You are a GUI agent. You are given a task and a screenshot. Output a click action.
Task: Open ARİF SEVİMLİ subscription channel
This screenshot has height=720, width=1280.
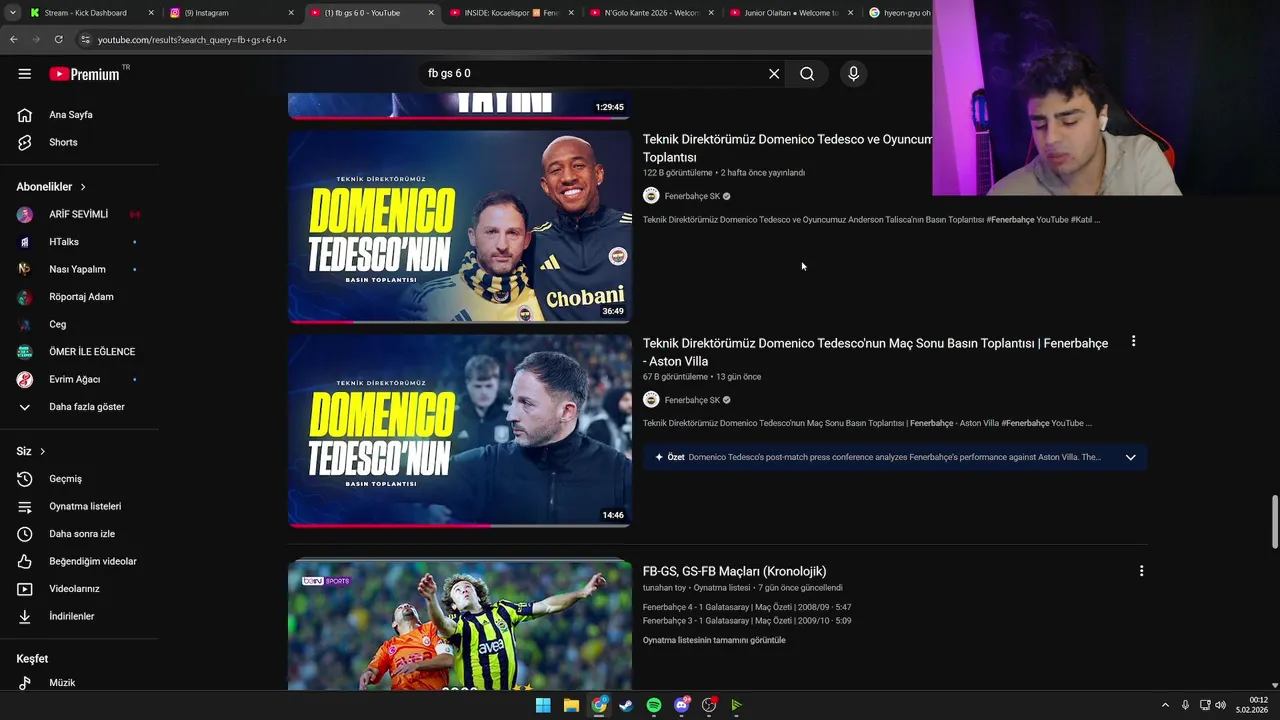point(80,214)
